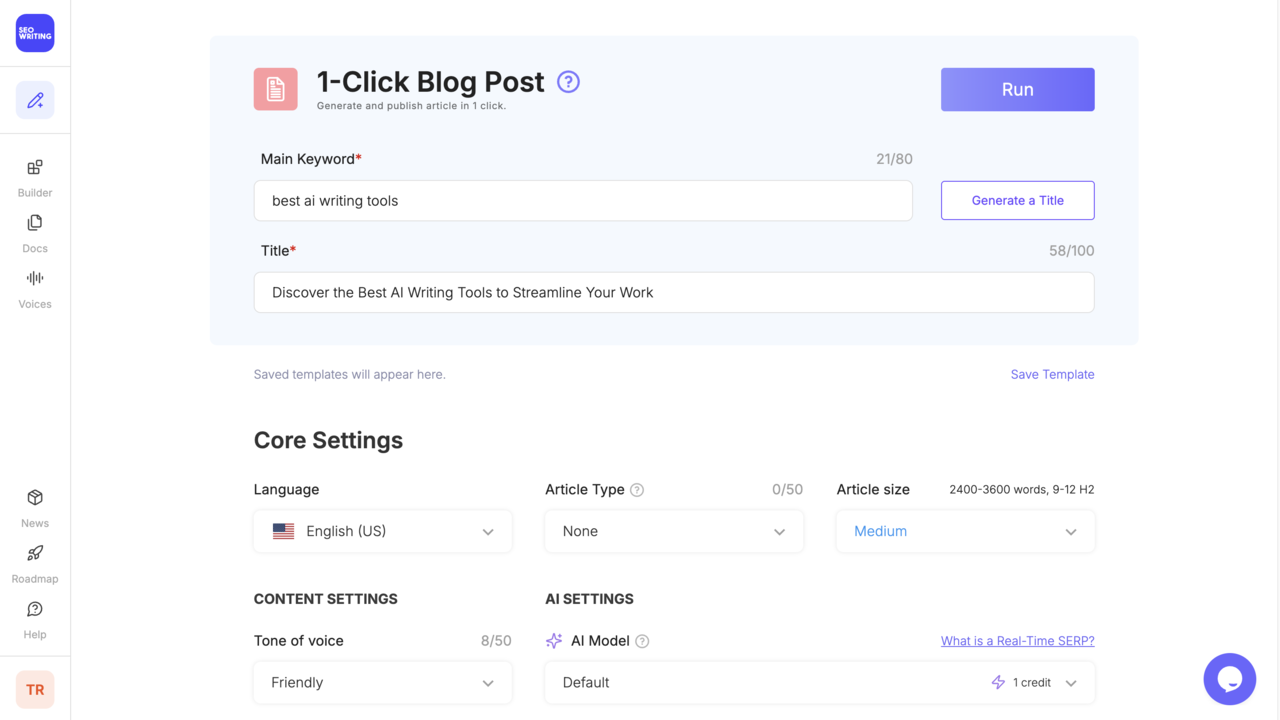This screenshot has height=720, width=1280.
Task: Open the Language dropdown
Action: point(382,531)
